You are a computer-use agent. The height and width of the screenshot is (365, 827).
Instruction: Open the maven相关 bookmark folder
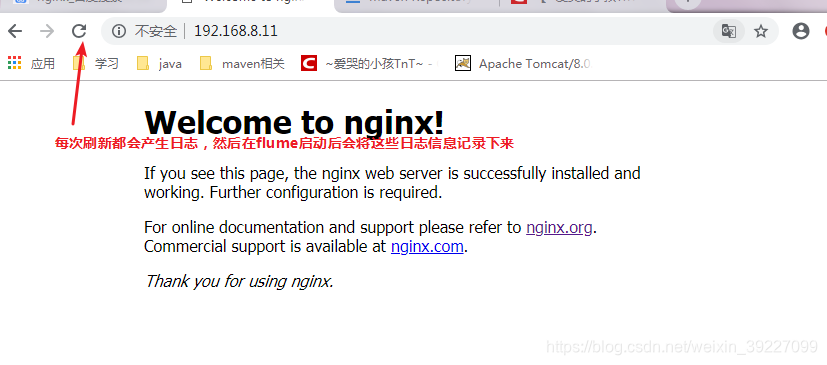[x=242, y=64]
